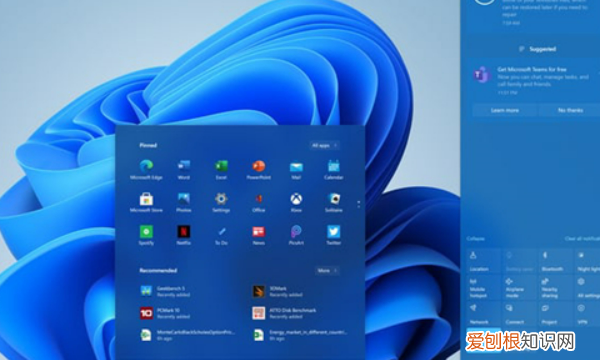Open PowerPoint from the Start menu
The image size is (600, 360).
point(259,169)
